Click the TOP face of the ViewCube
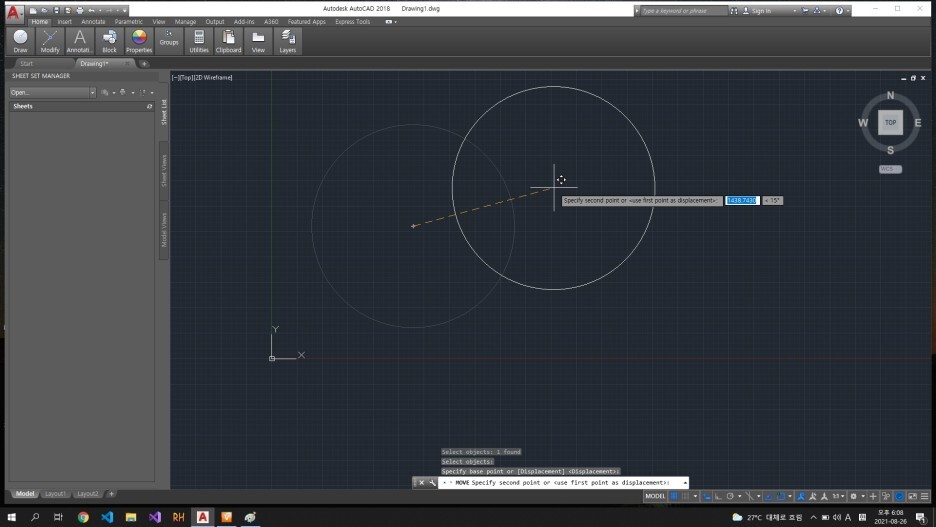Image resolution: width=936 pixels, height=527 pixels. click(x=890, y=122)
